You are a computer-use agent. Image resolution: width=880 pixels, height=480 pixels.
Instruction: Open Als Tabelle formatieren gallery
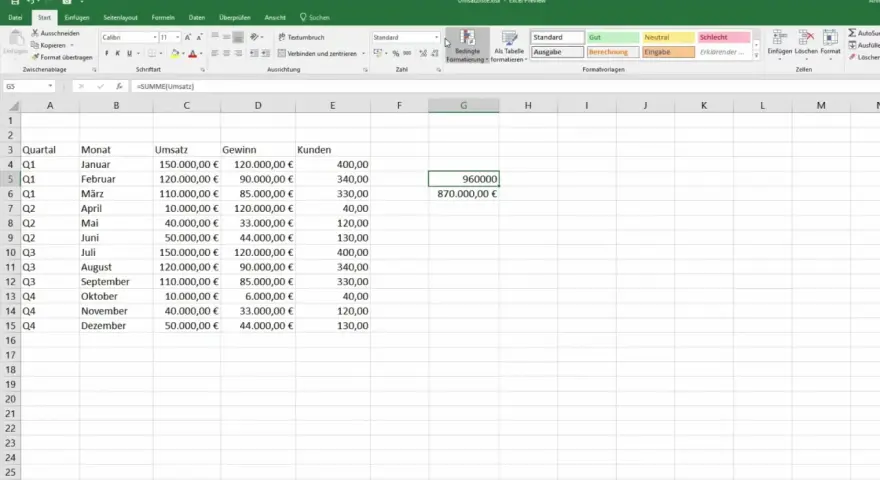(x=509, y=46)
